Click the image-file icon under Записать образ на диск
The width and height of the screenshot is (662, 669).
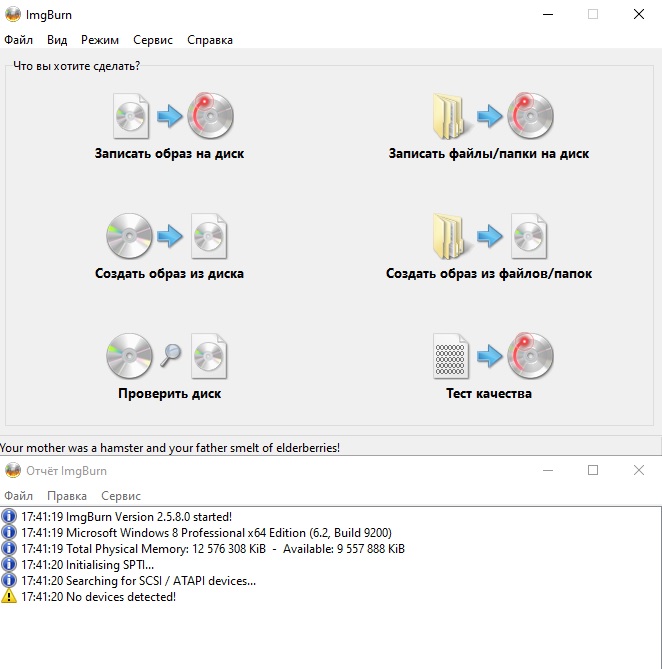pos(131,116)
